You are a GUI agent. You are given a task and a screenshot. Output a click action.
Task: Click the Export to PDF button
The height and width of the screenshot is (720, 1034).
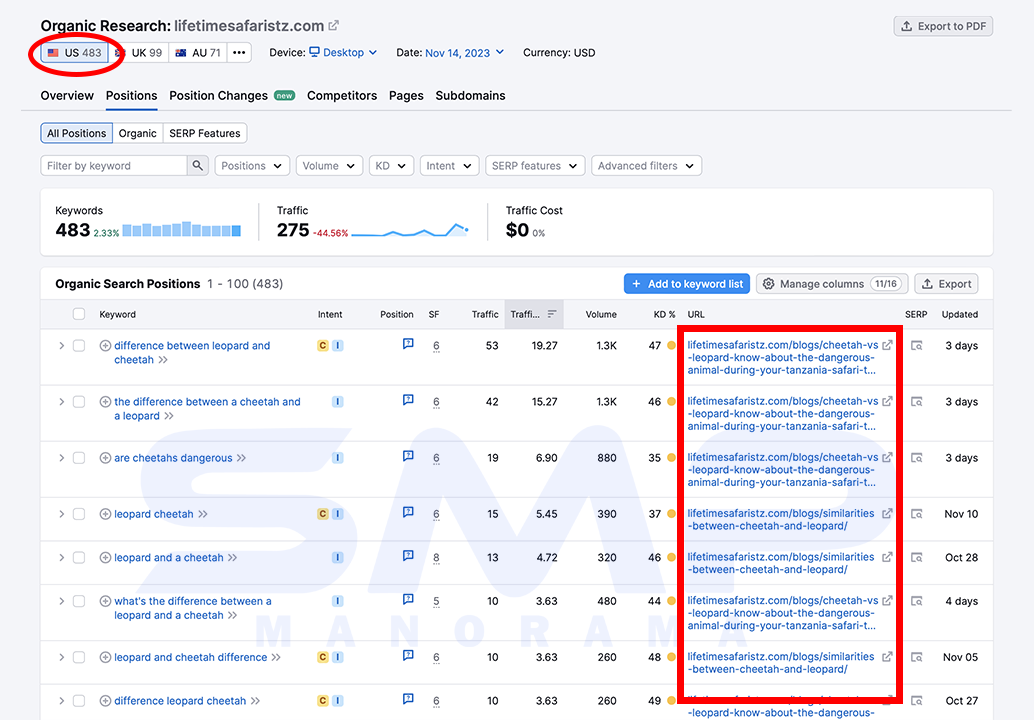[943, 26]
